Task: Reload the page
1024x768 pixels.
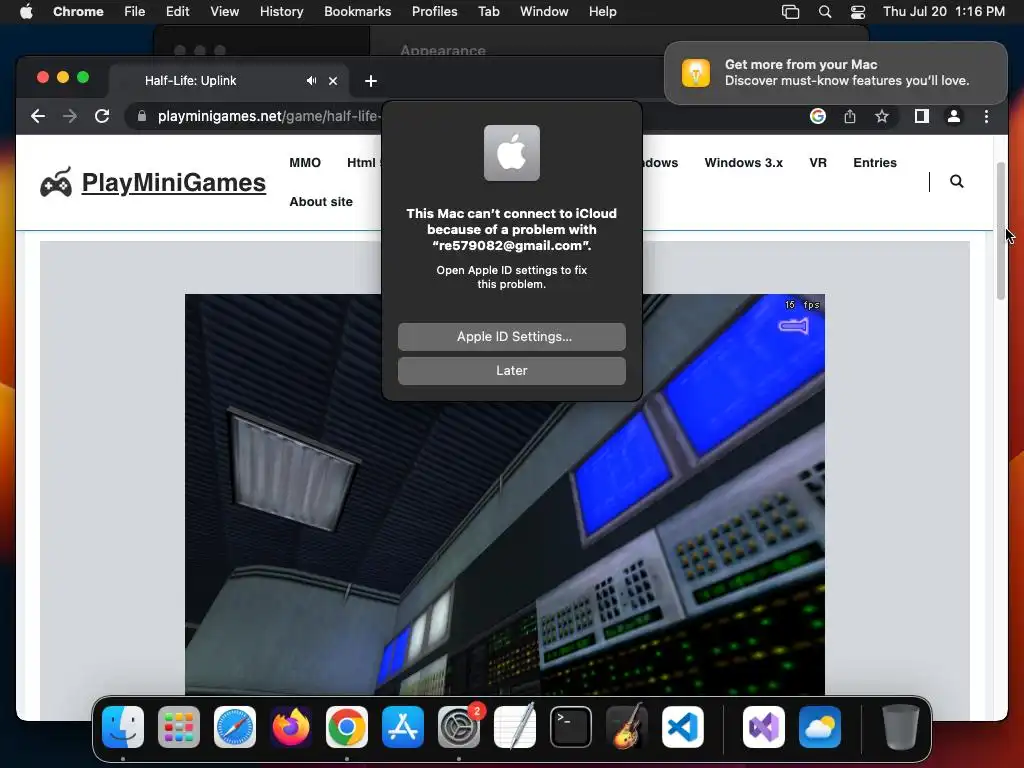Action: pos(102,116)
